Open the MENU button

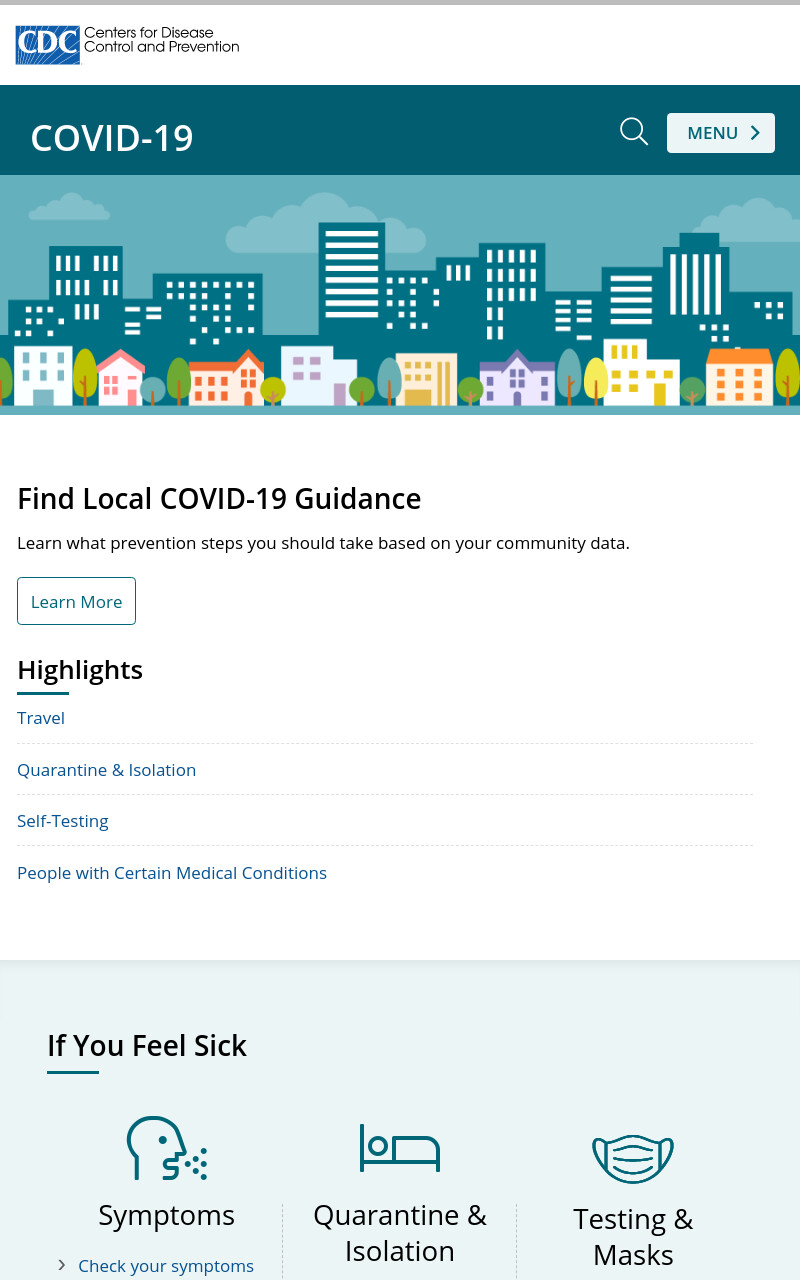(x=721, y=133)
